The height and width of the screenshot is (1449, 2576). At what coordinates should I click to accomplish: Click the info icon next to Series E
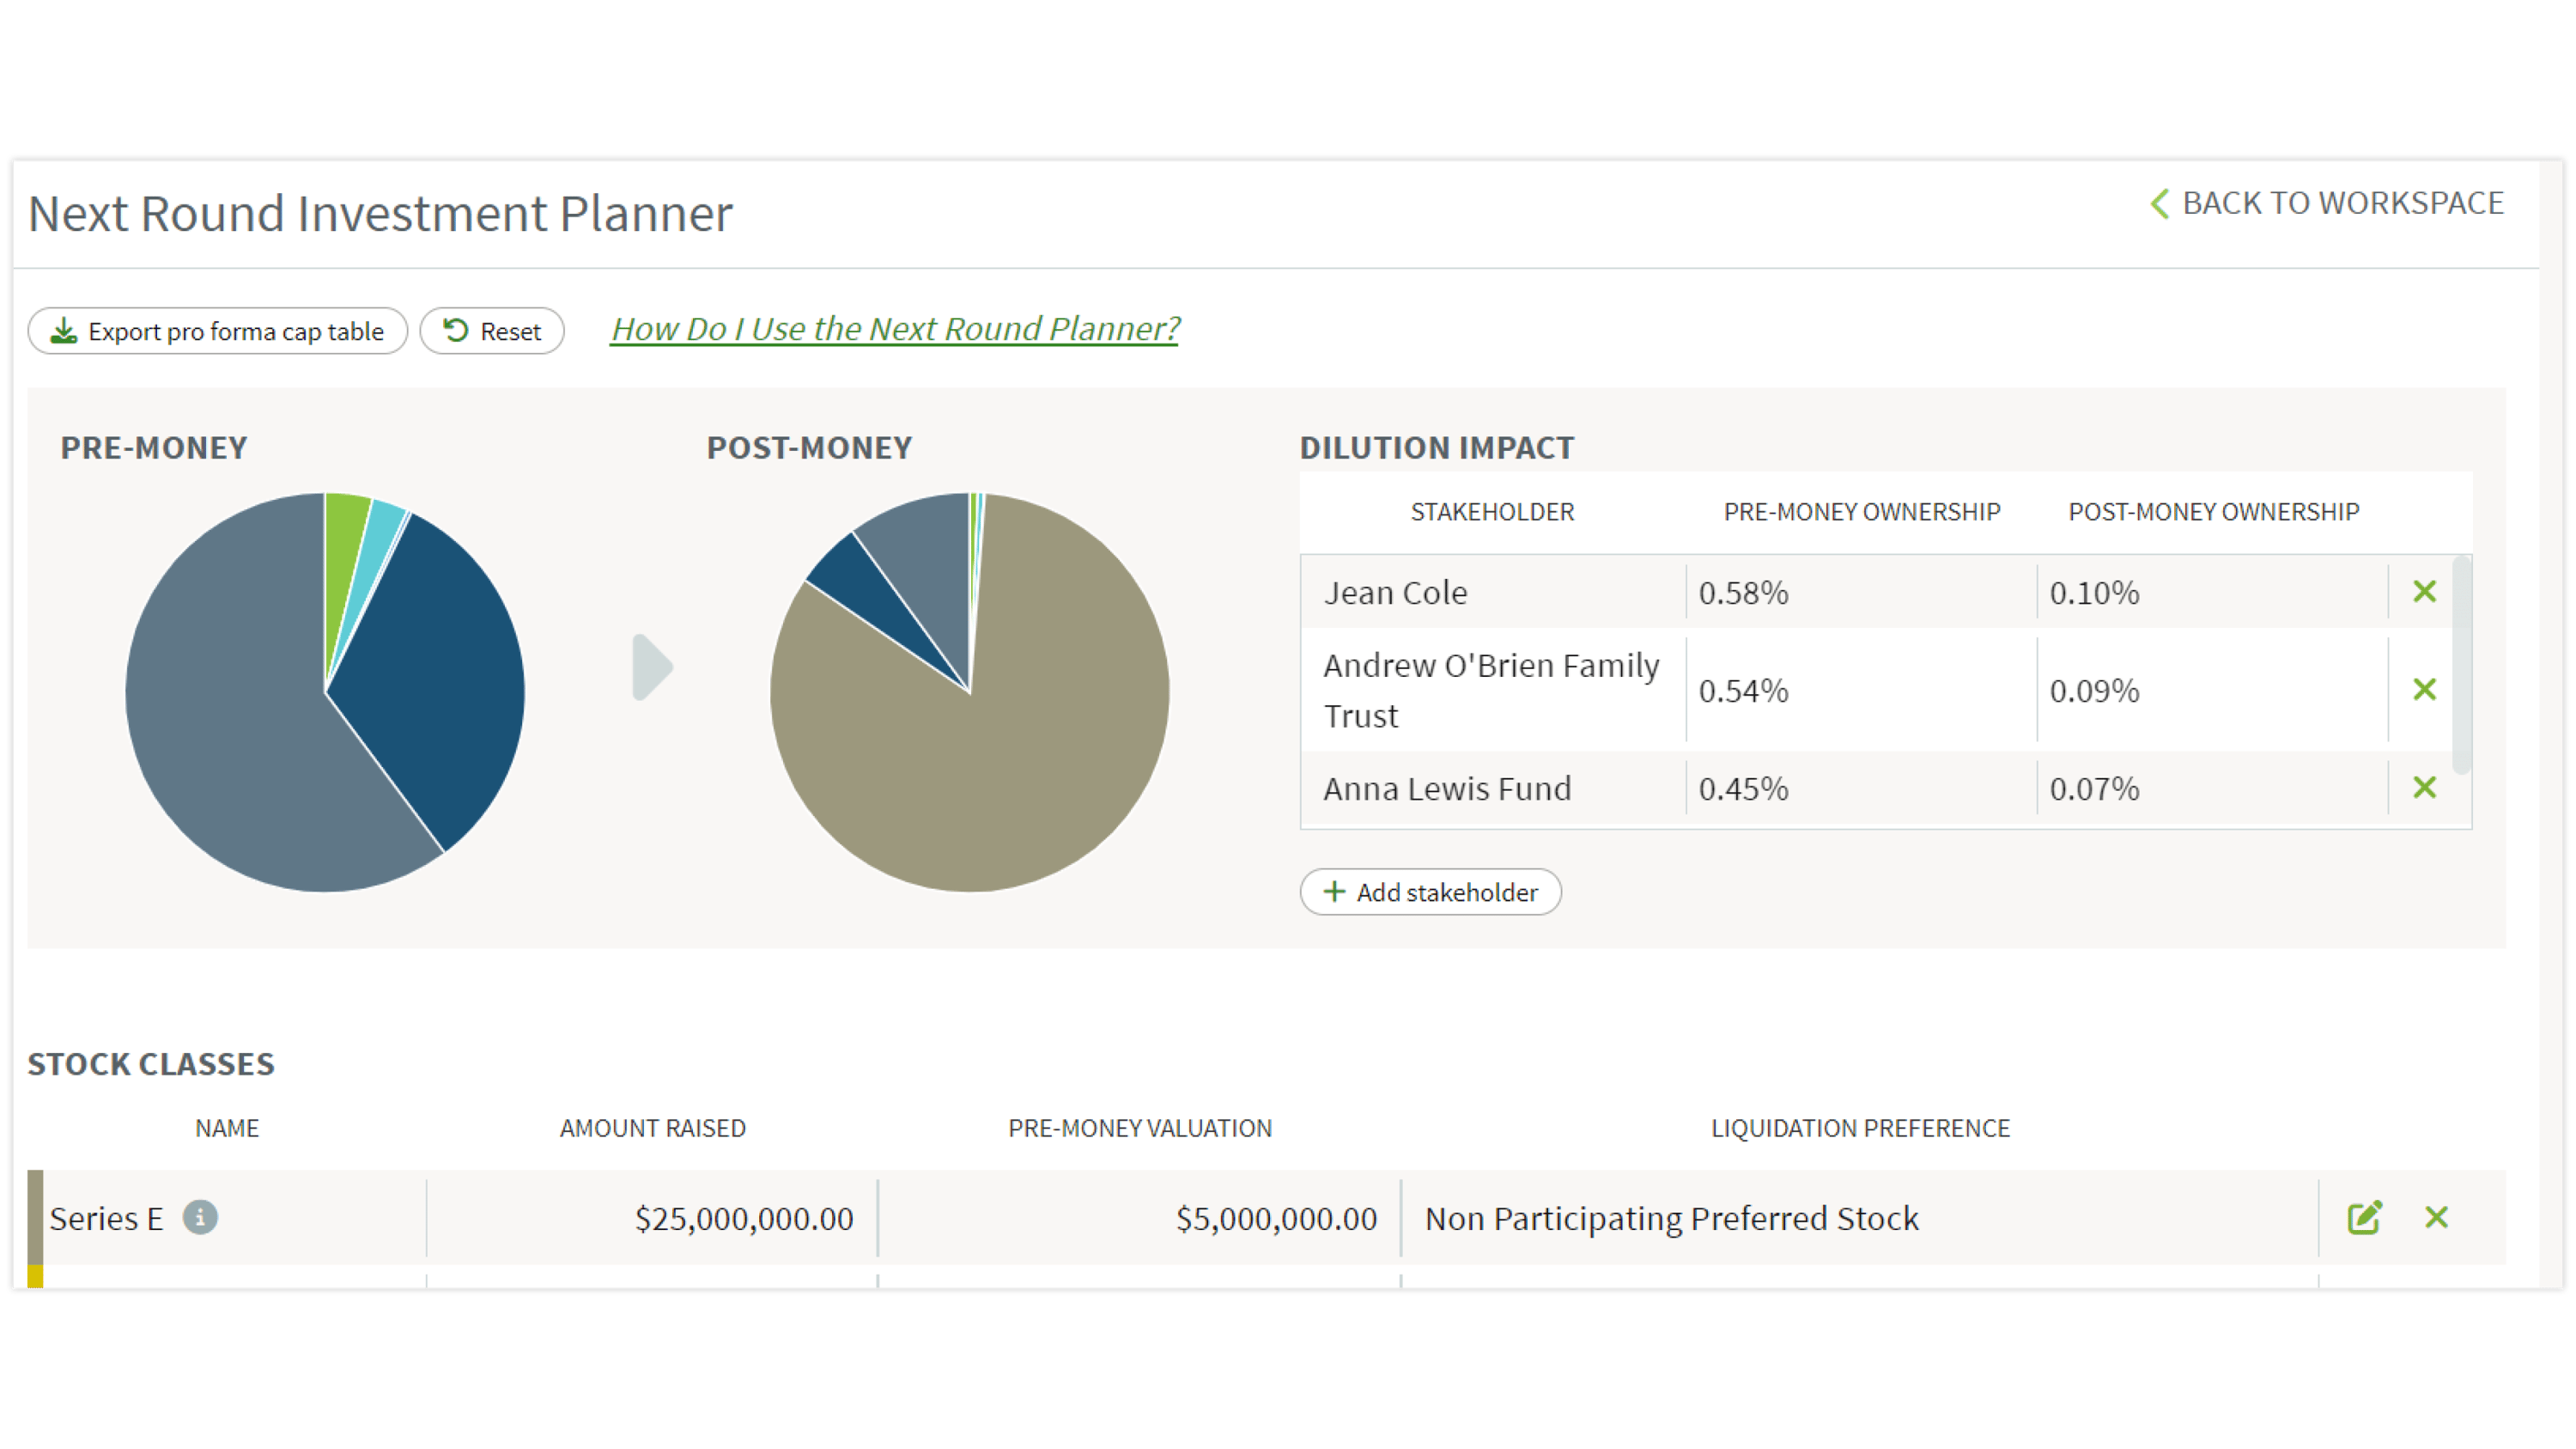click(x=203, y=1218)
